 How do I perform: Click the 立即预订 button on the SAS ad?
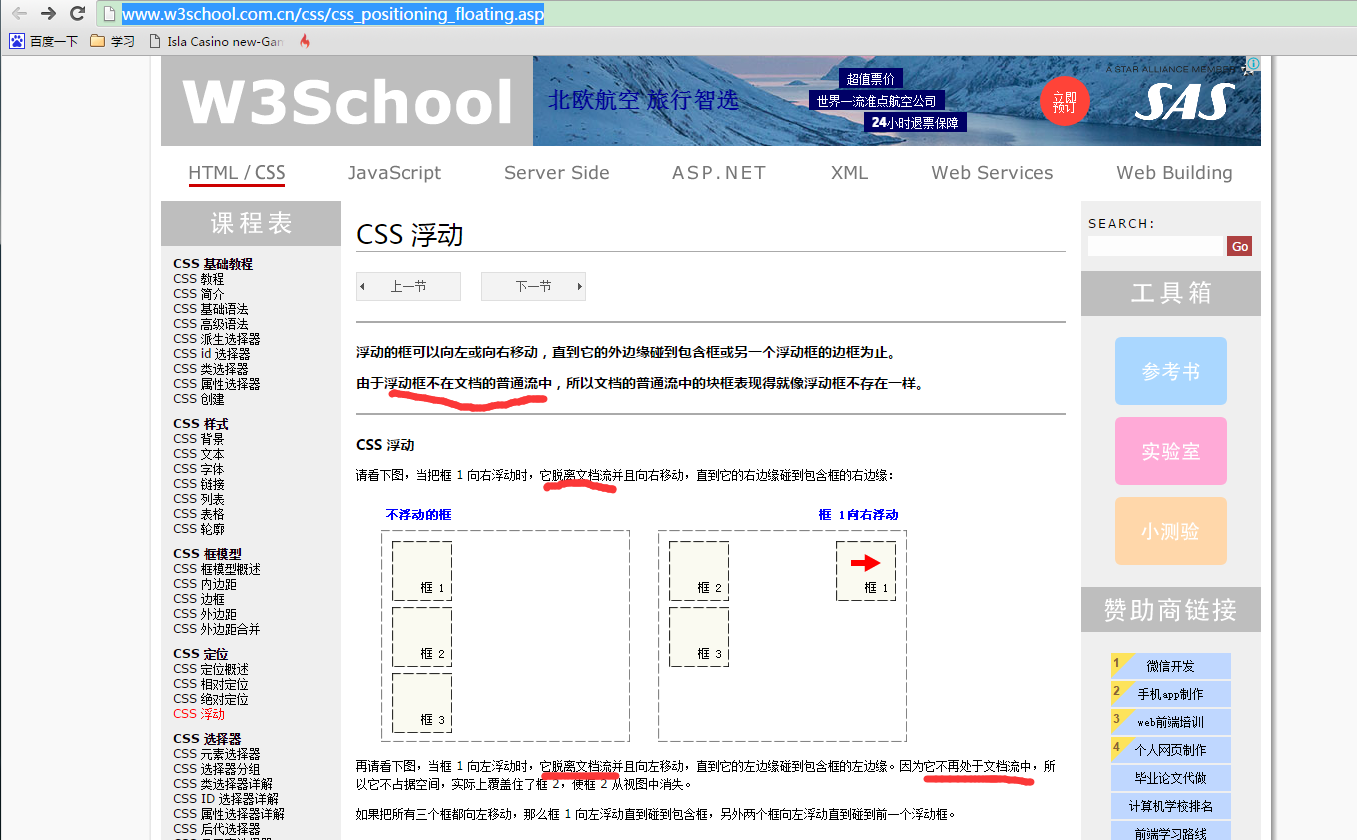coord(1063,100)
